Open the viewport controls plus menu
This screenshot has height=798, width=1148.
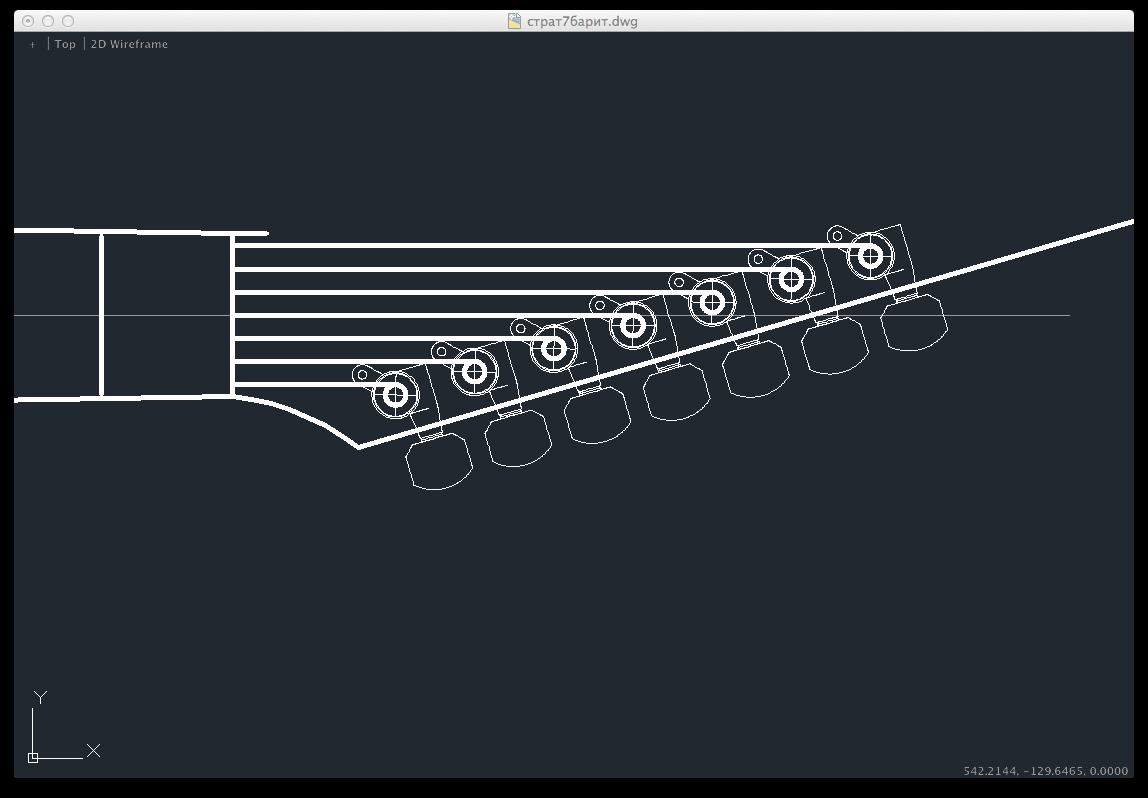coord(32,45)
